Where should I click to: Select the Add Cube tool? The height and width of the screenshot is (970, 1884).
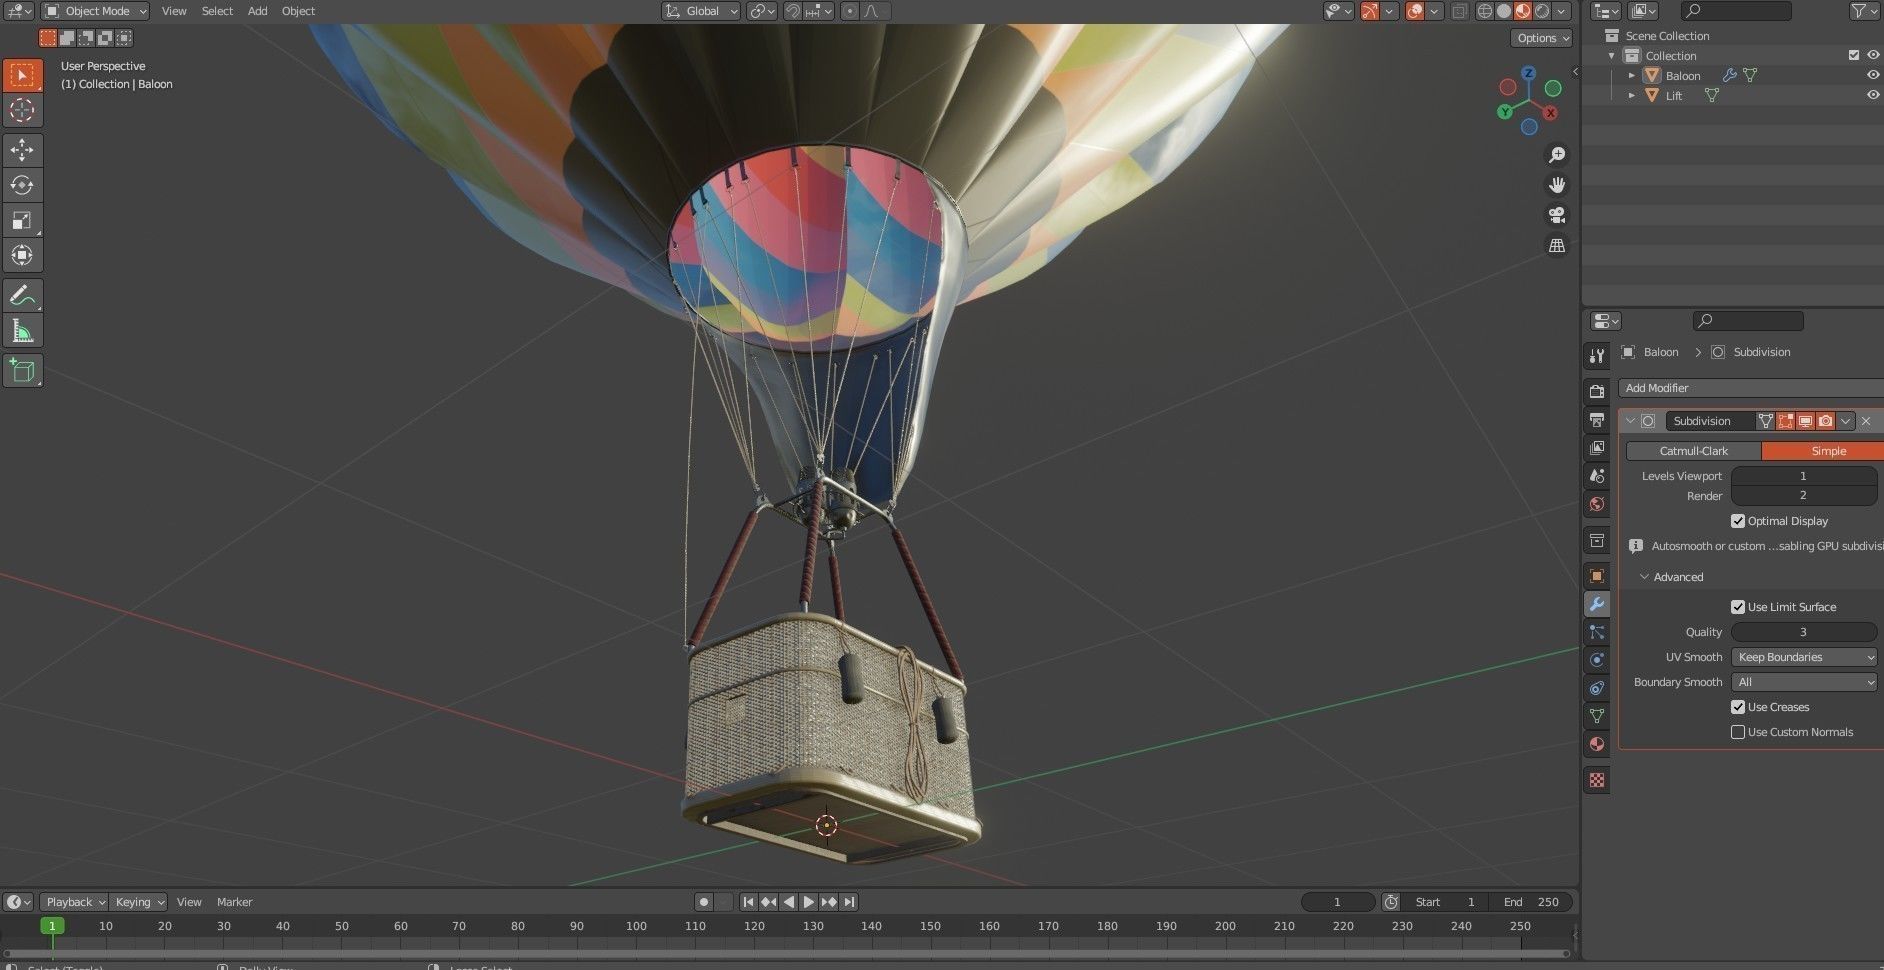tap(22, 371)
